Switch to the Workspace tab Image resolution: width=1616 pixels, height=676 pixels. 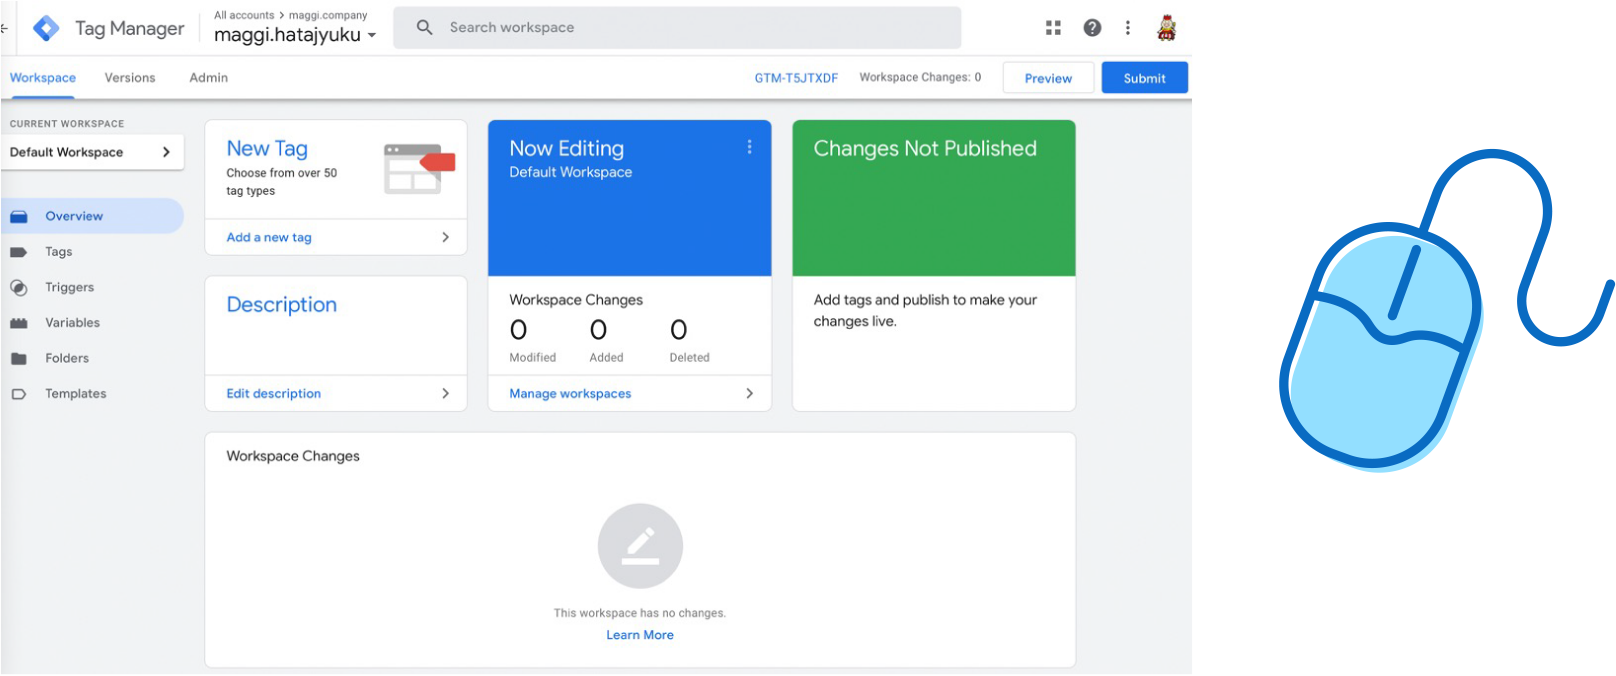coord(43,78)
